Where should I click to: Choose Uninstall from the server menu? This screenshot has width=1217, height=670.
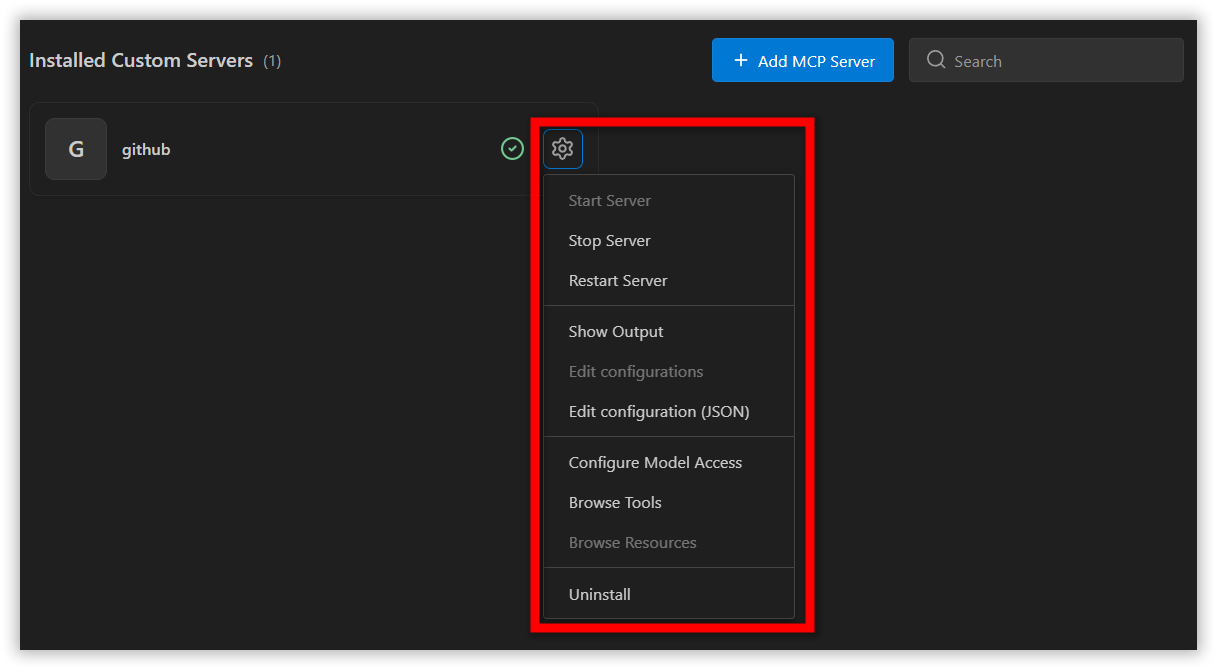pos(599,594)
